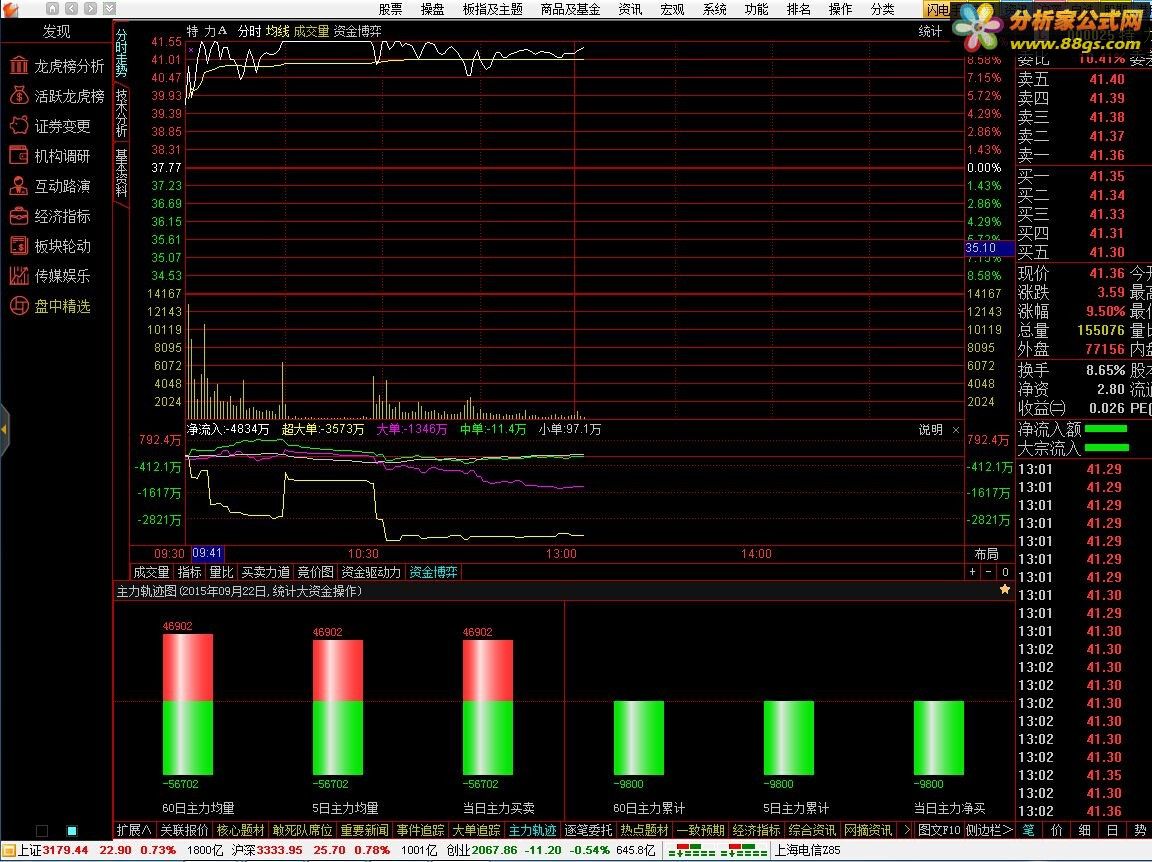Click the sidebar collapse arrow on left edge

tap(4, 429)
